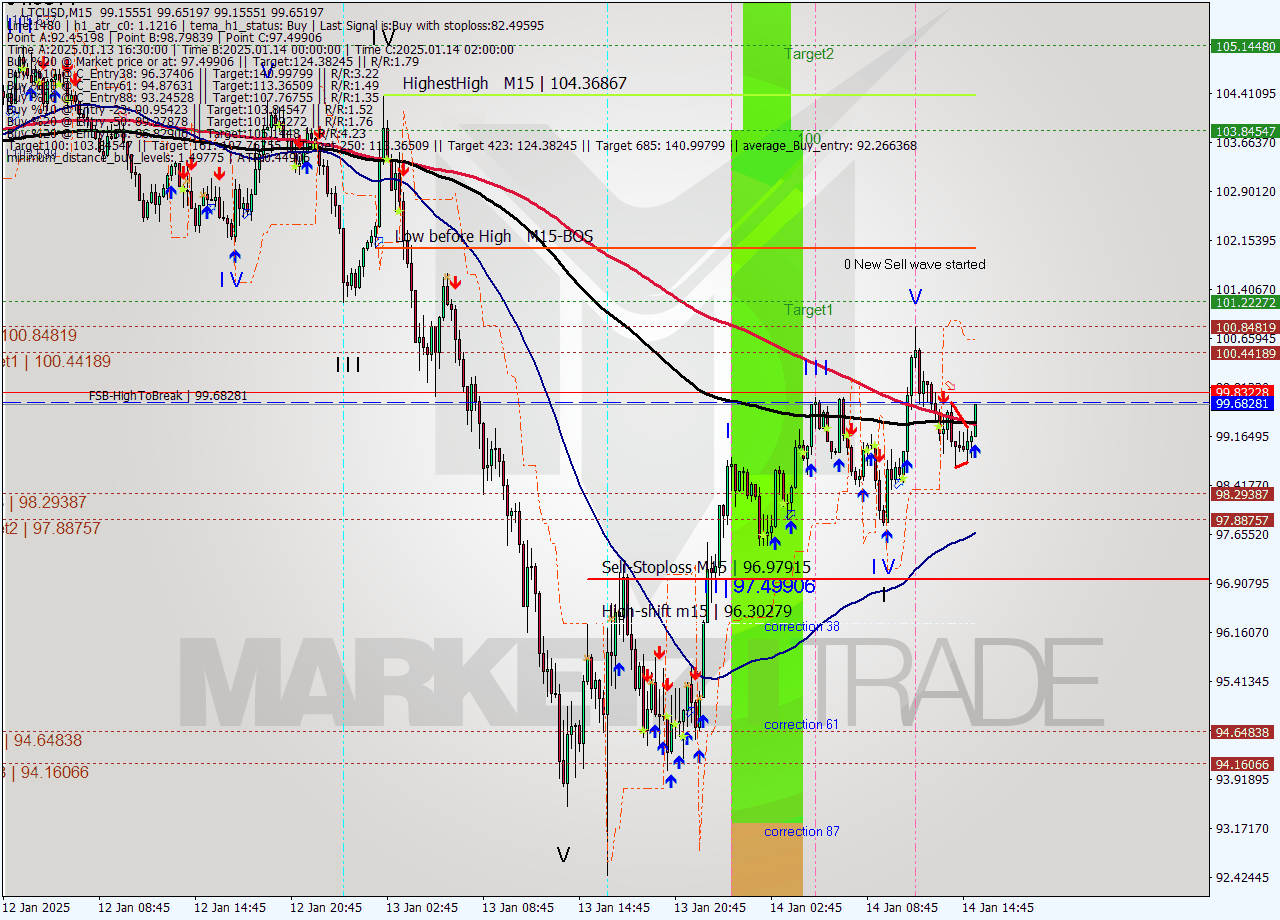
Task: Click the 100.84819 label at left edge
Action: click(x=40, y=335)
